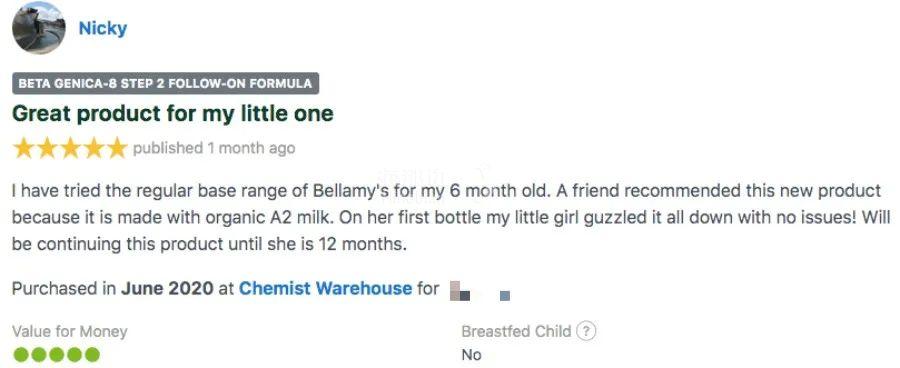Click the fifth gold rating star
The height and width of the screenshot is (368, 900).
tap(117, 148)
